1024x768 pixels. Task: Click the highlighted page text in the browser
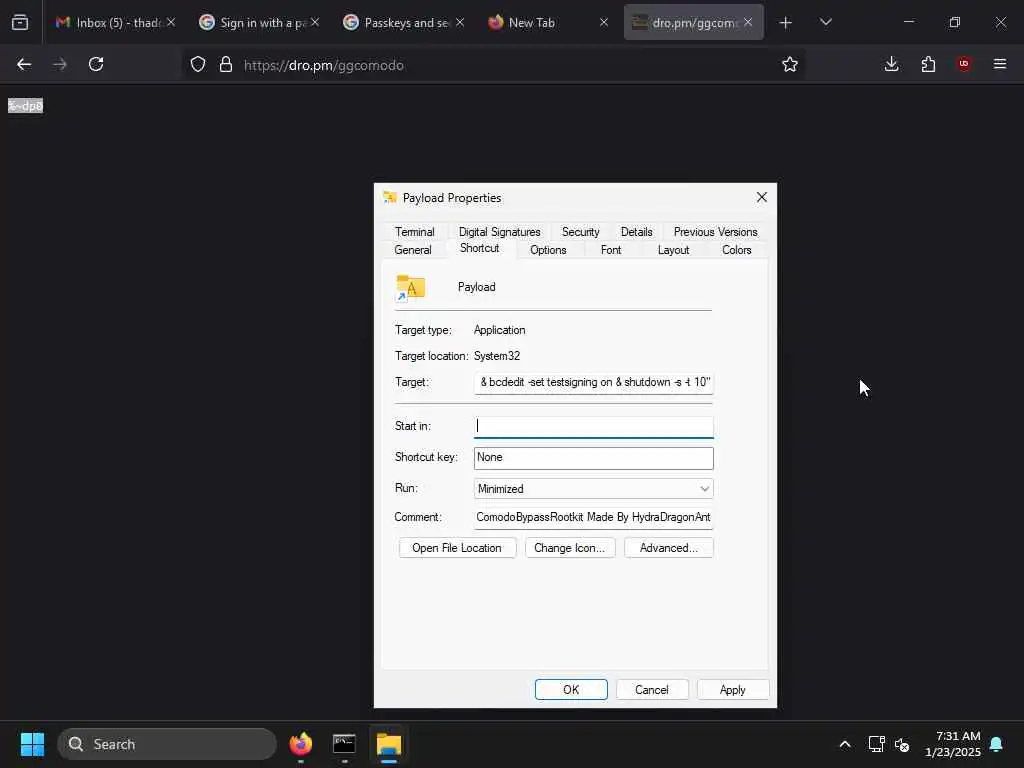click(x=25, y=106)
